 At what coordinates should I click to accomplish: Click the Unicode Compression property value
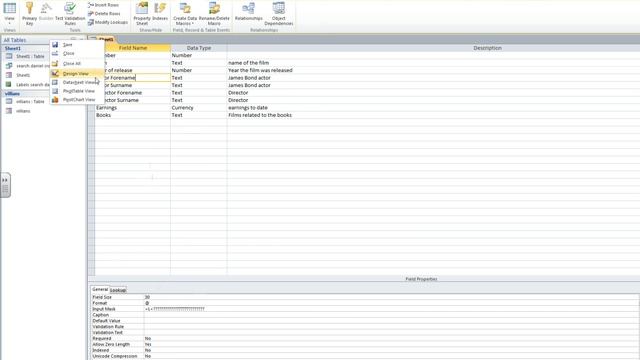pos(391,356)
